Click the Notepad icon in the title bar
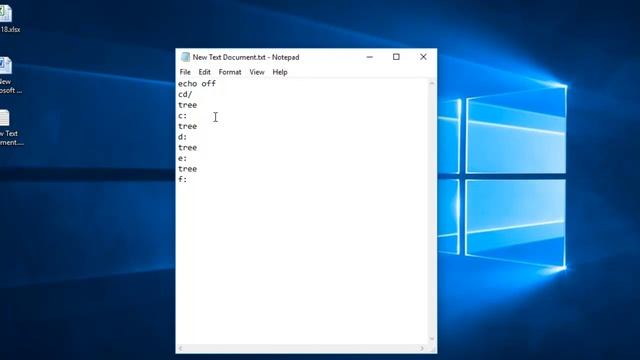The width and height of the screenshot is (640, 360). (185, 57)
